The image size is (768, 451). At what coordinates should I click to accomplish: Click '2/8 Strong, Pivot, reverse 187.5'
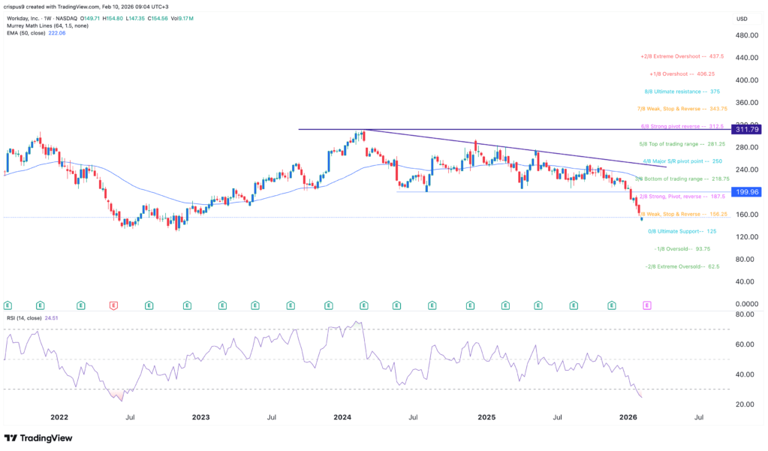[682, 197]
